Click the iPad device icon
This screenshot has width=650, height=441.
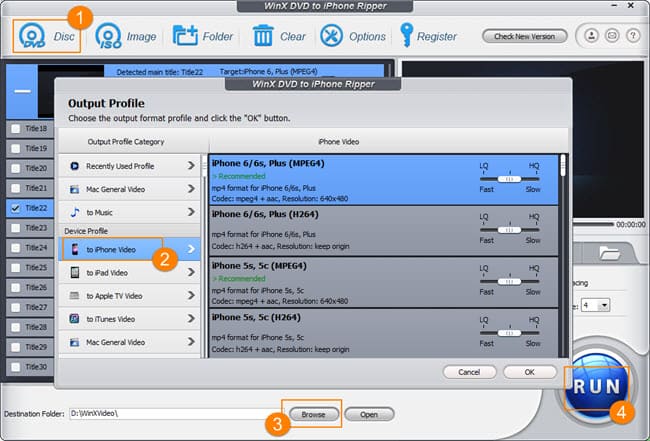click(75, 272)
